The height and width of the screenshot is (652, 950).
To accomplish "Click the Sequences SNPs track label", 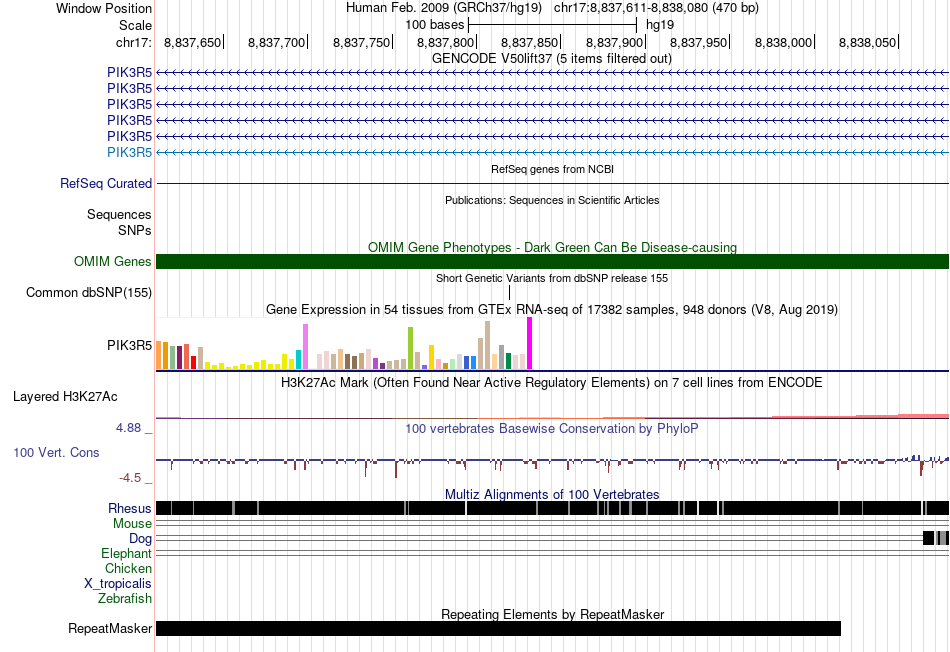I will tap(119, 222).
